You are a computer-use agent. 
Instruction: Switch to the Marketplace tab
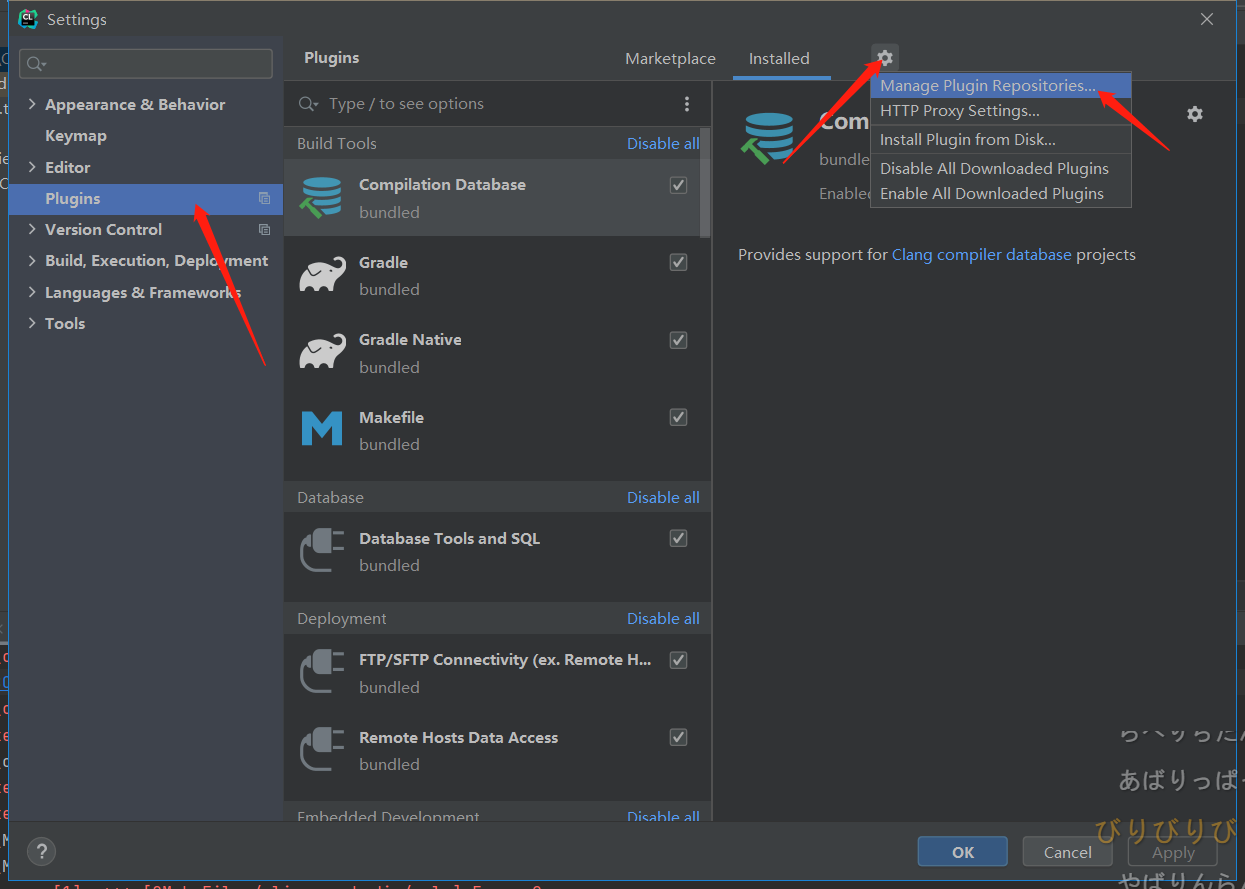[670, 59]
